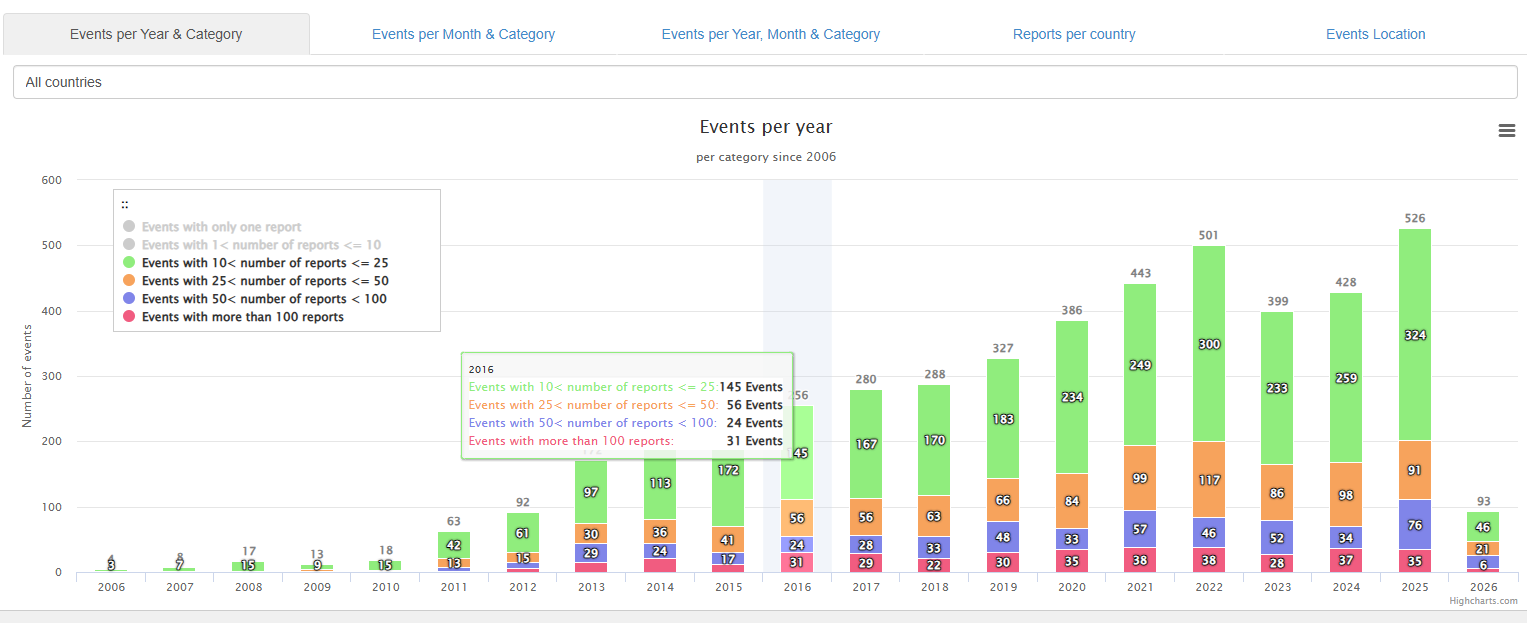1527x623 pixels.
Task: Enable 'Events with 1< number of reports <= 10' series
Action: tap(260, 245)
